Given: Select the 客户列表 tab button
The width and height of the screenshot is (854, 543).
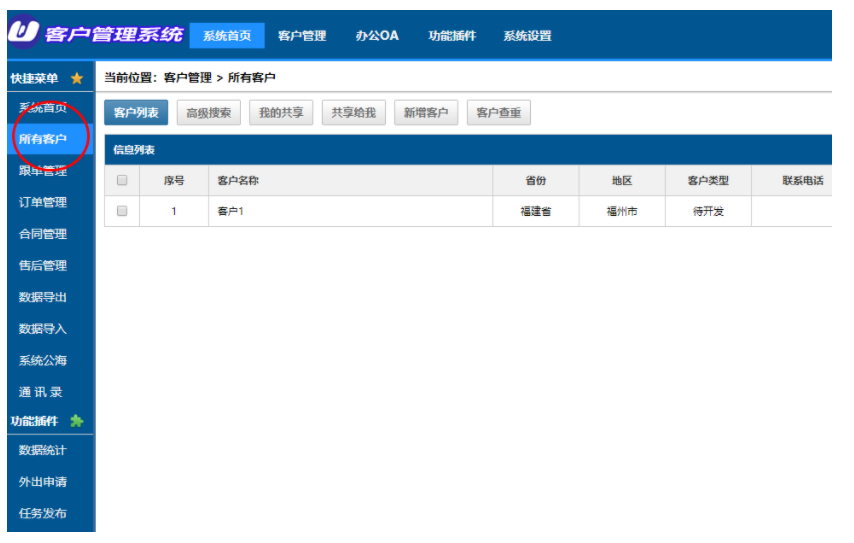Looking at the screenshot, I should point(136,113).
